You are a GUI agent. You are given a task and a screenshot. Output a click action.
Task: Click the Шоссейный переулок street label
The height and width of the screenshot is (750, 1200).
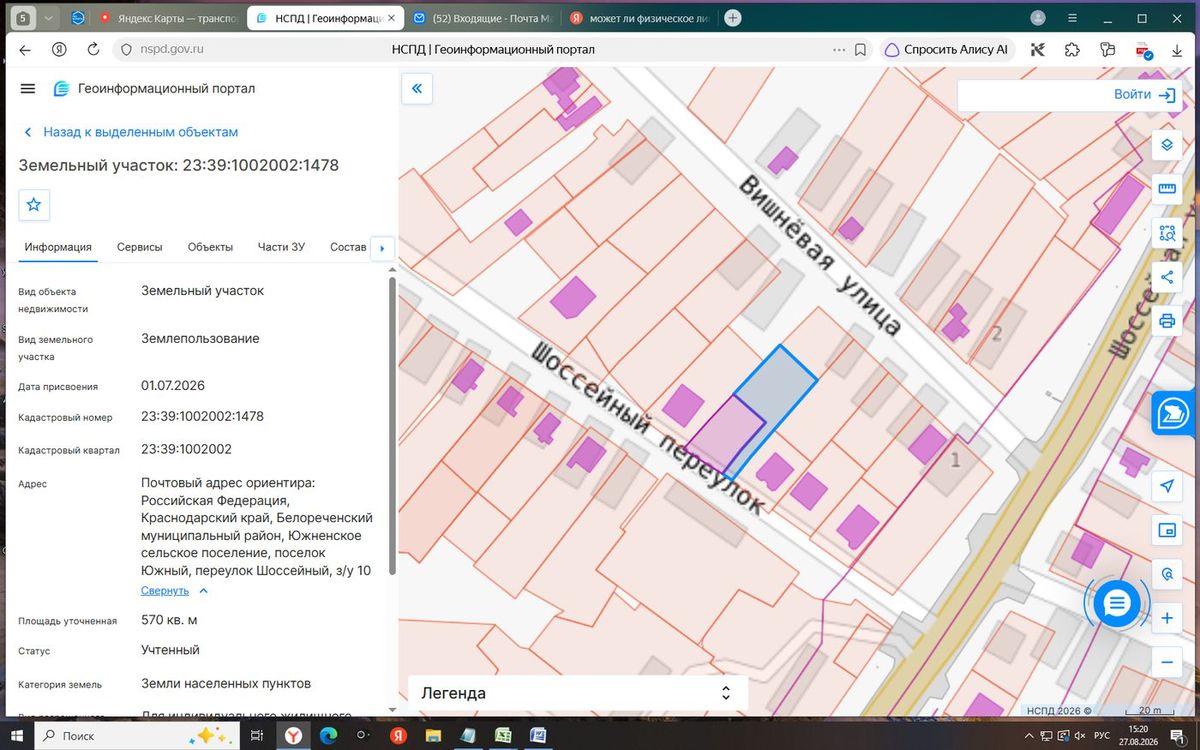[650, 430]
